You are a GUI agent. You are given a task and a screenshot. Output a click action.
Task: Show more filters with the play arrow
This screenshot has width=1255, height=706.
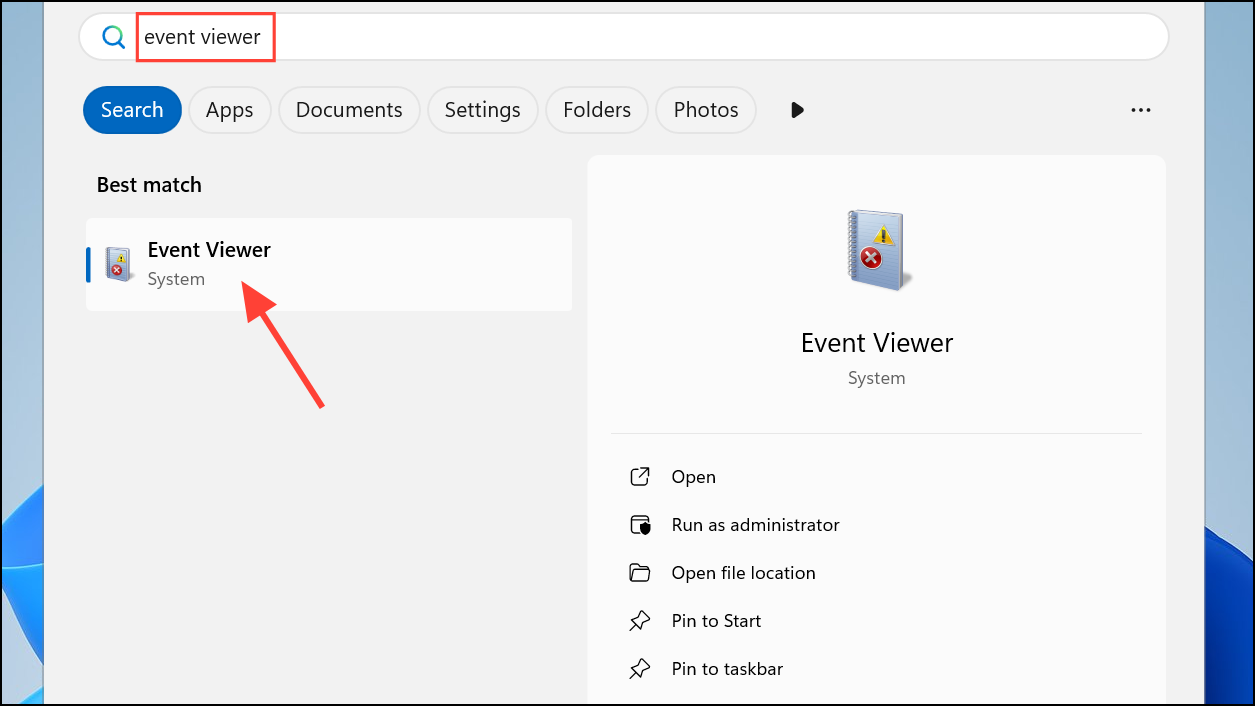point(797,110)
